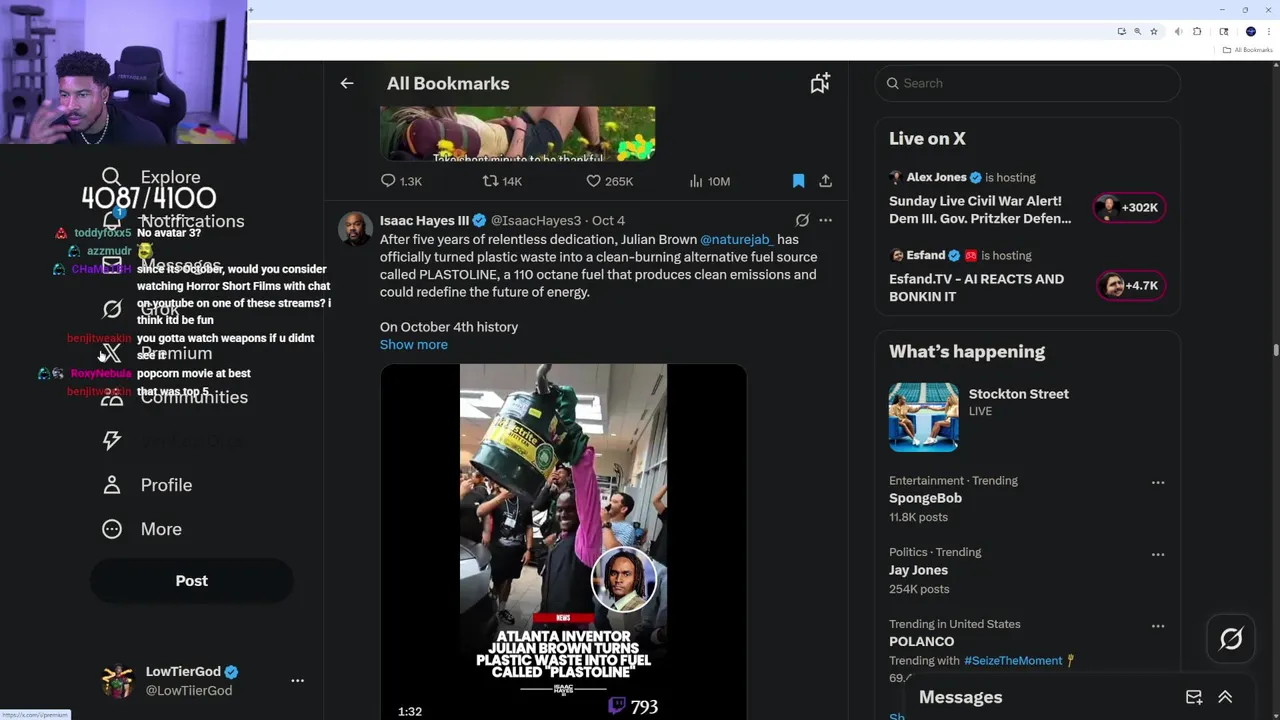The height and width of the screenshot is (720, 1280).
Task: Open Chrome side panel search icon
Action: (1223, 32)
